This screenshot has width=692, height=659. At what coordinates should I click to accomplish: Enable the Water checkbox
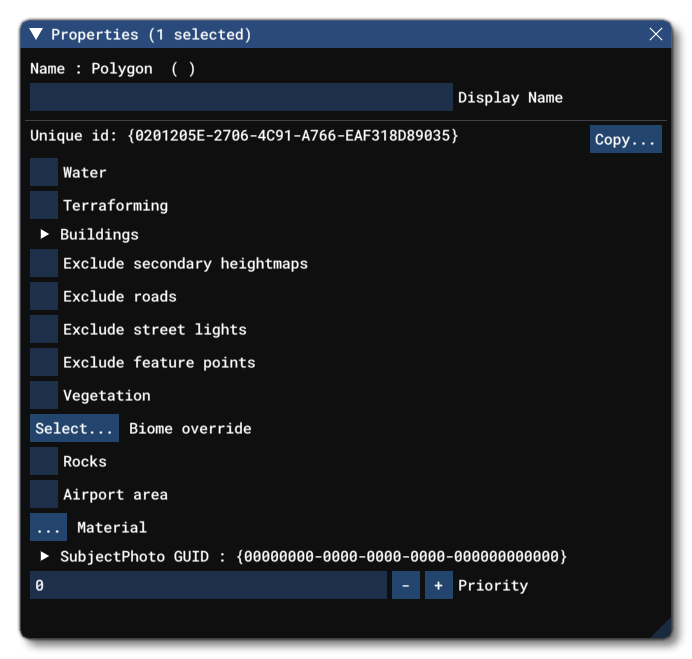pos(44,172)
